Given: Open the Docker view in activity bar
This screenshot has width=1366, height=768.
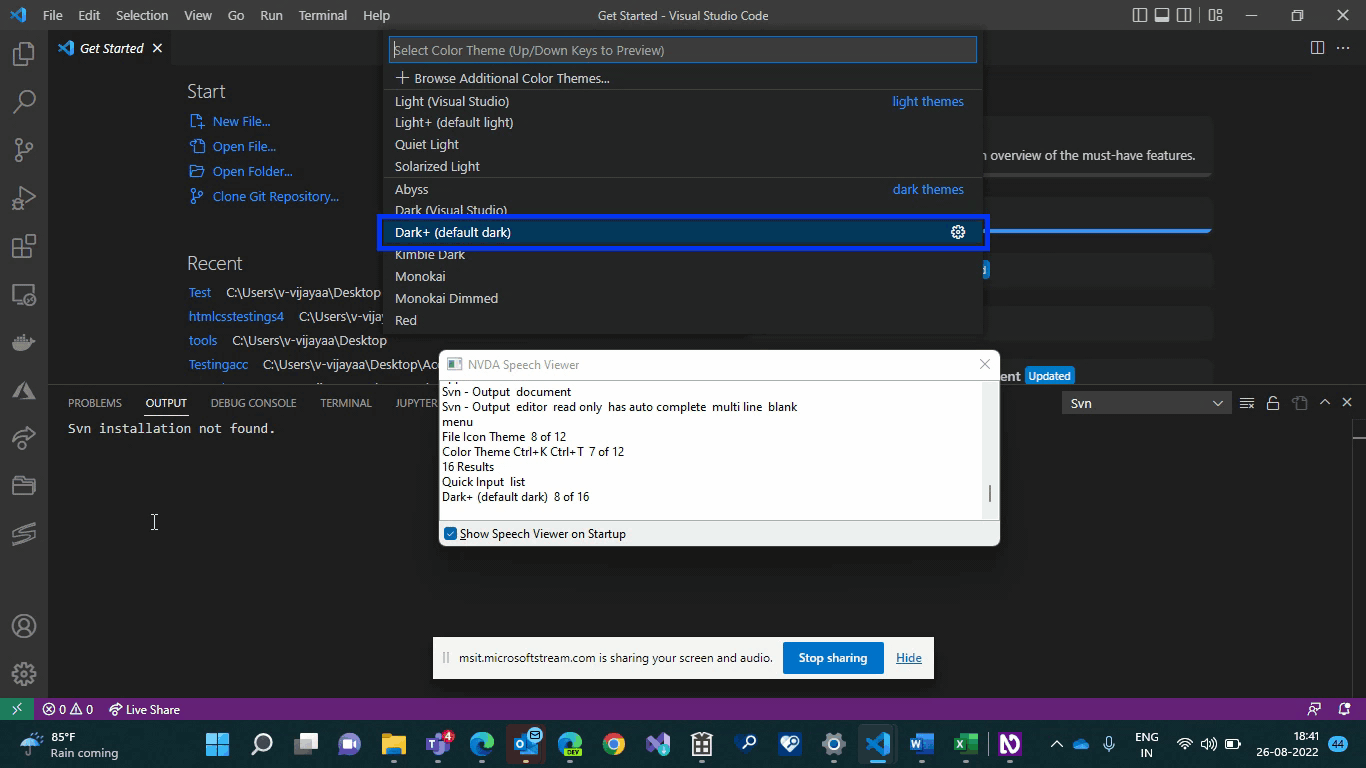Looking at the screenshot, I should point(24,343).
